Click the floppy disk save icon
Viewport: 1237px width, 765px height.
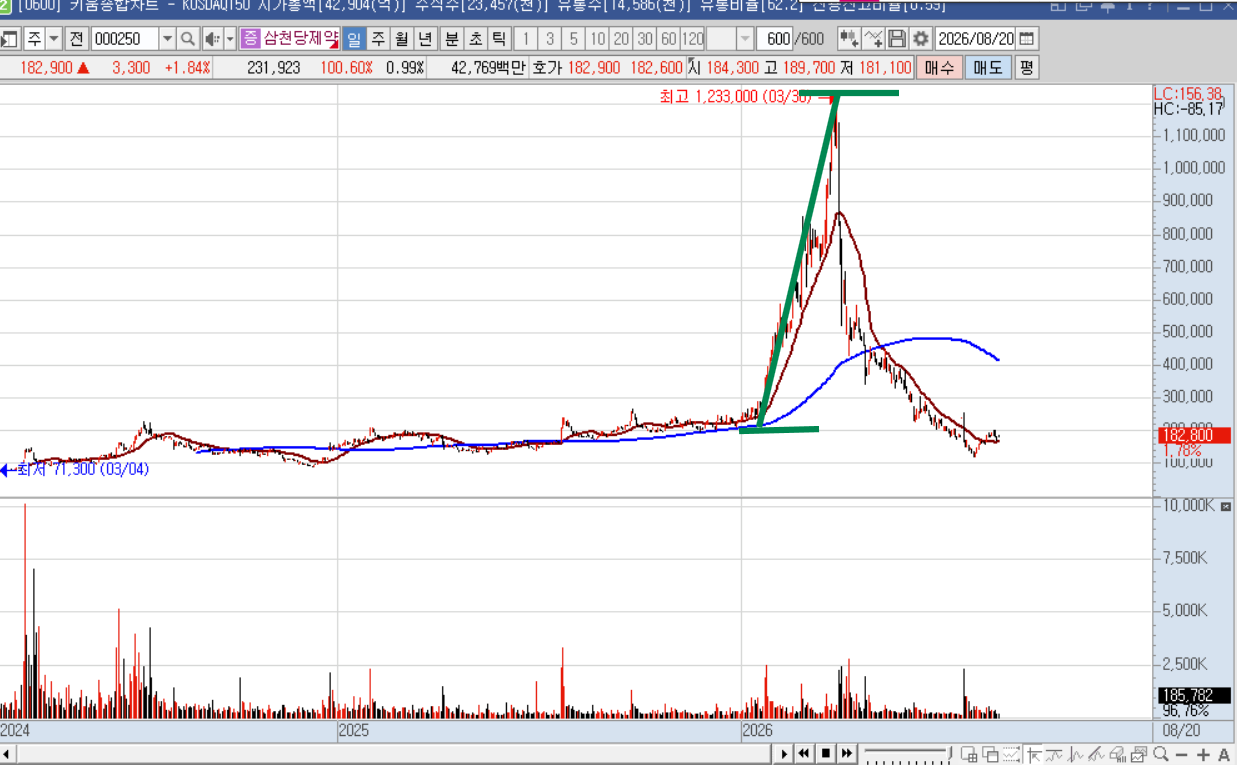tap(897, 39)
